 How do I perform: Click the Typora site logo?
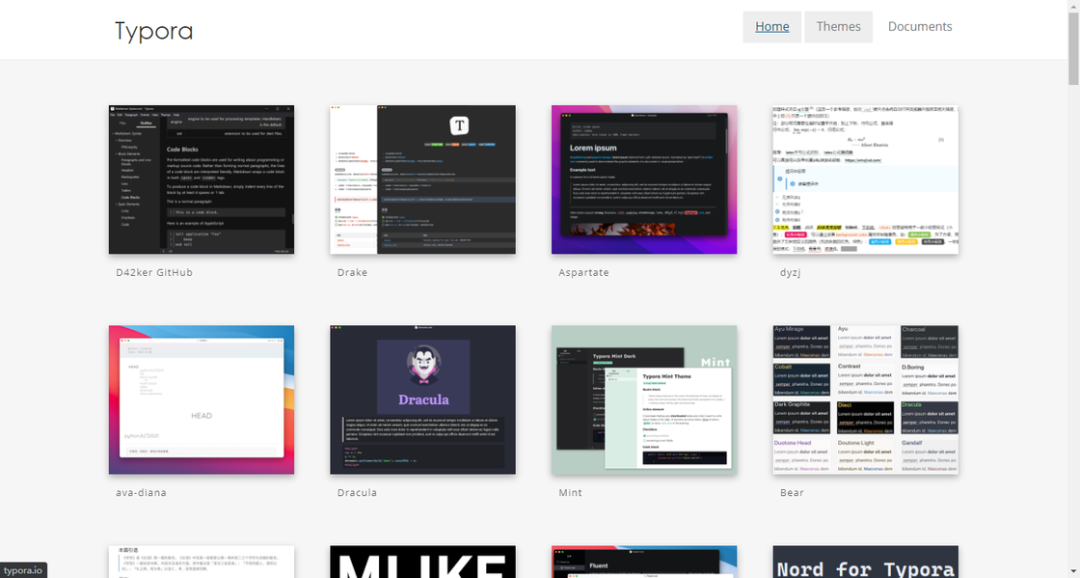[154, 31]
